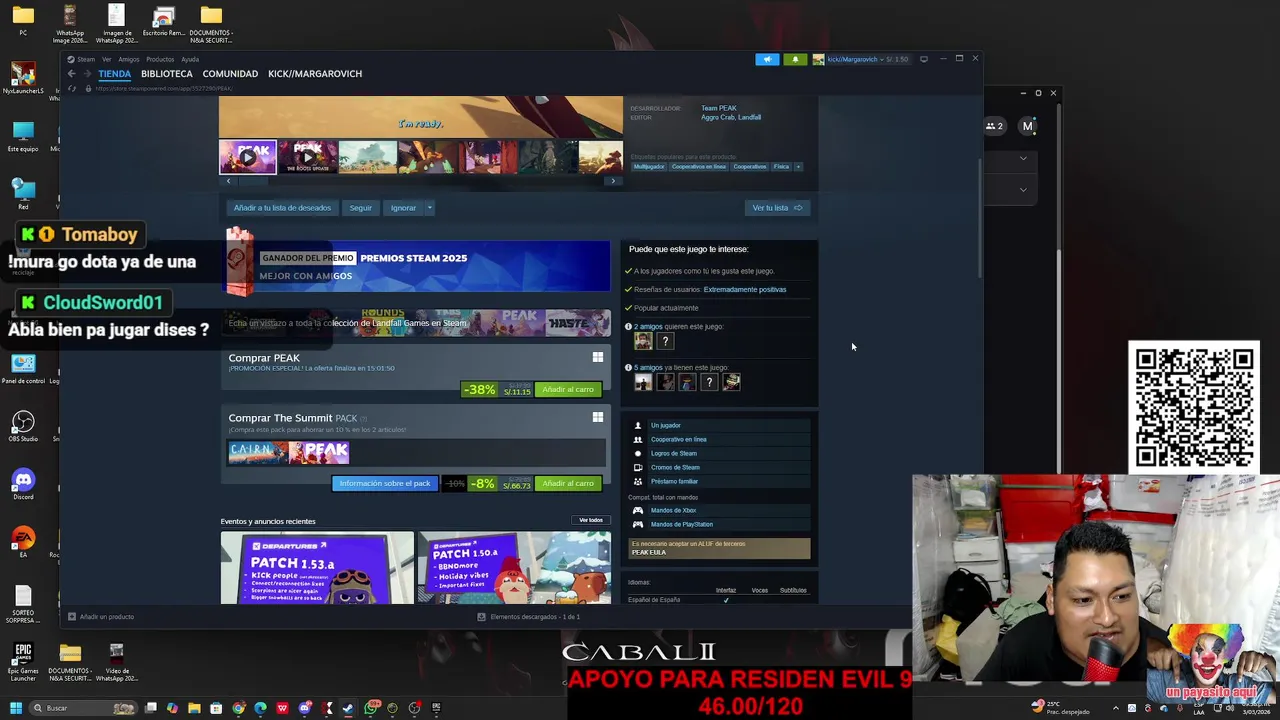Click the Un jugador icon

coord(638,425)
